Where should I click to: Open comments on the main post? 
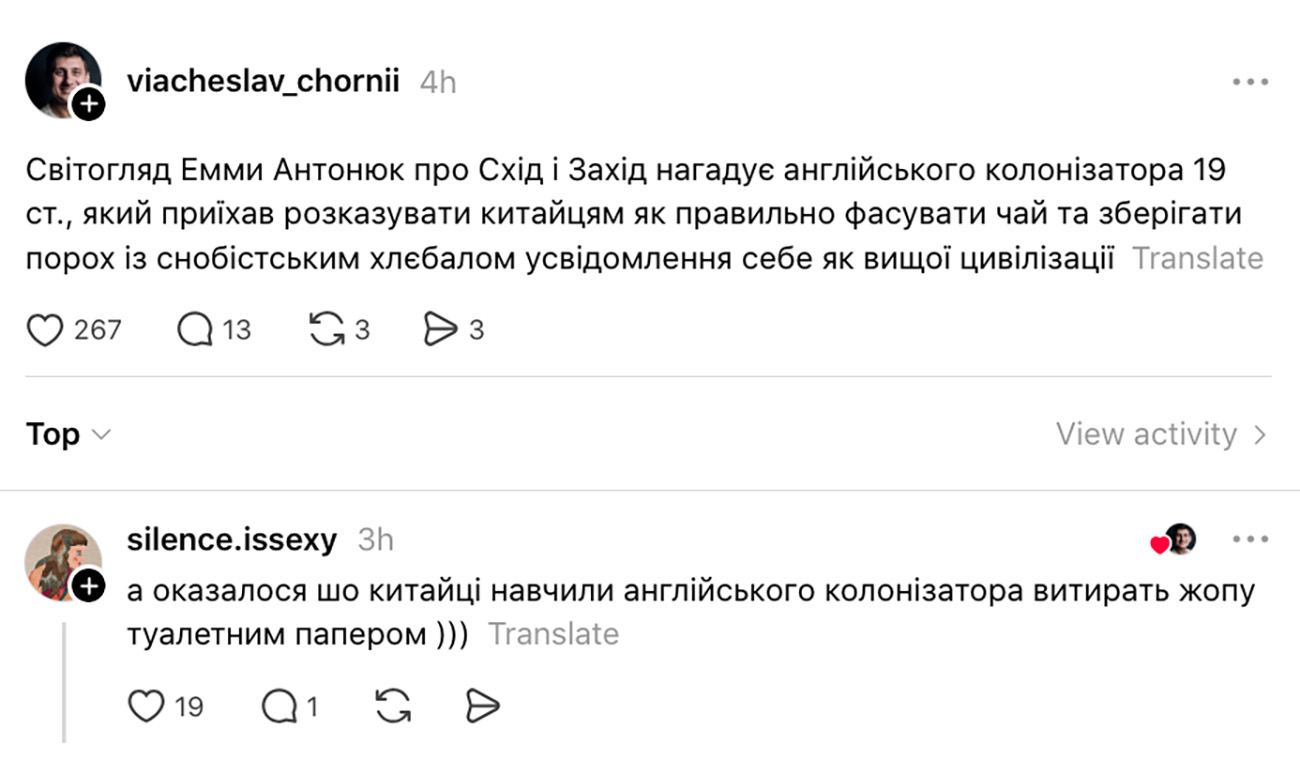coord(195,330)
